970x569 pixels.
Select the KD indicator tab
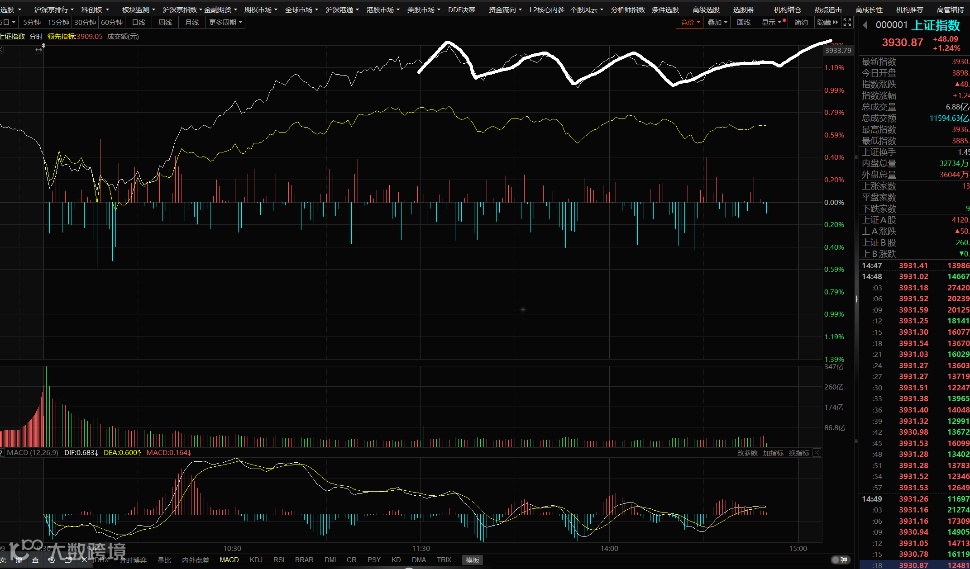pos(397,560)
